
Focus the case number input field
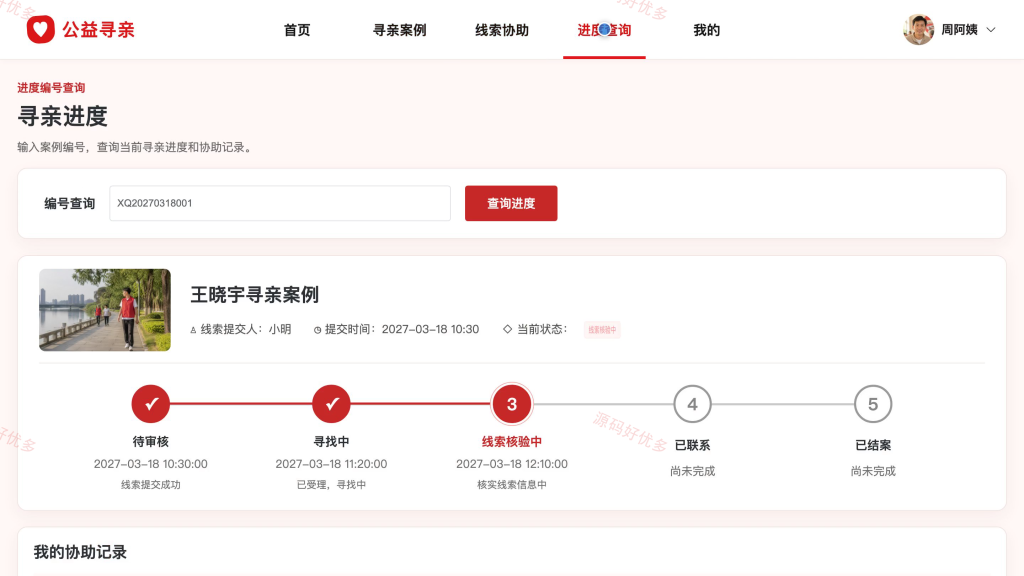click(x=280, y=203)
